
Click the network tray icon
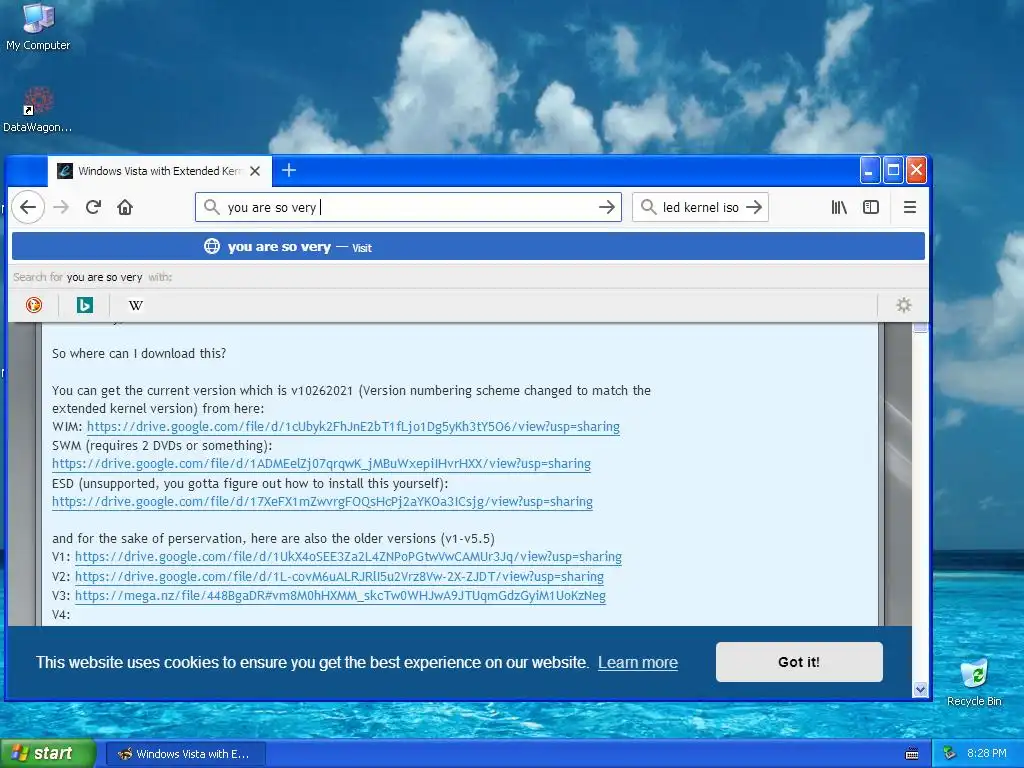950,754
